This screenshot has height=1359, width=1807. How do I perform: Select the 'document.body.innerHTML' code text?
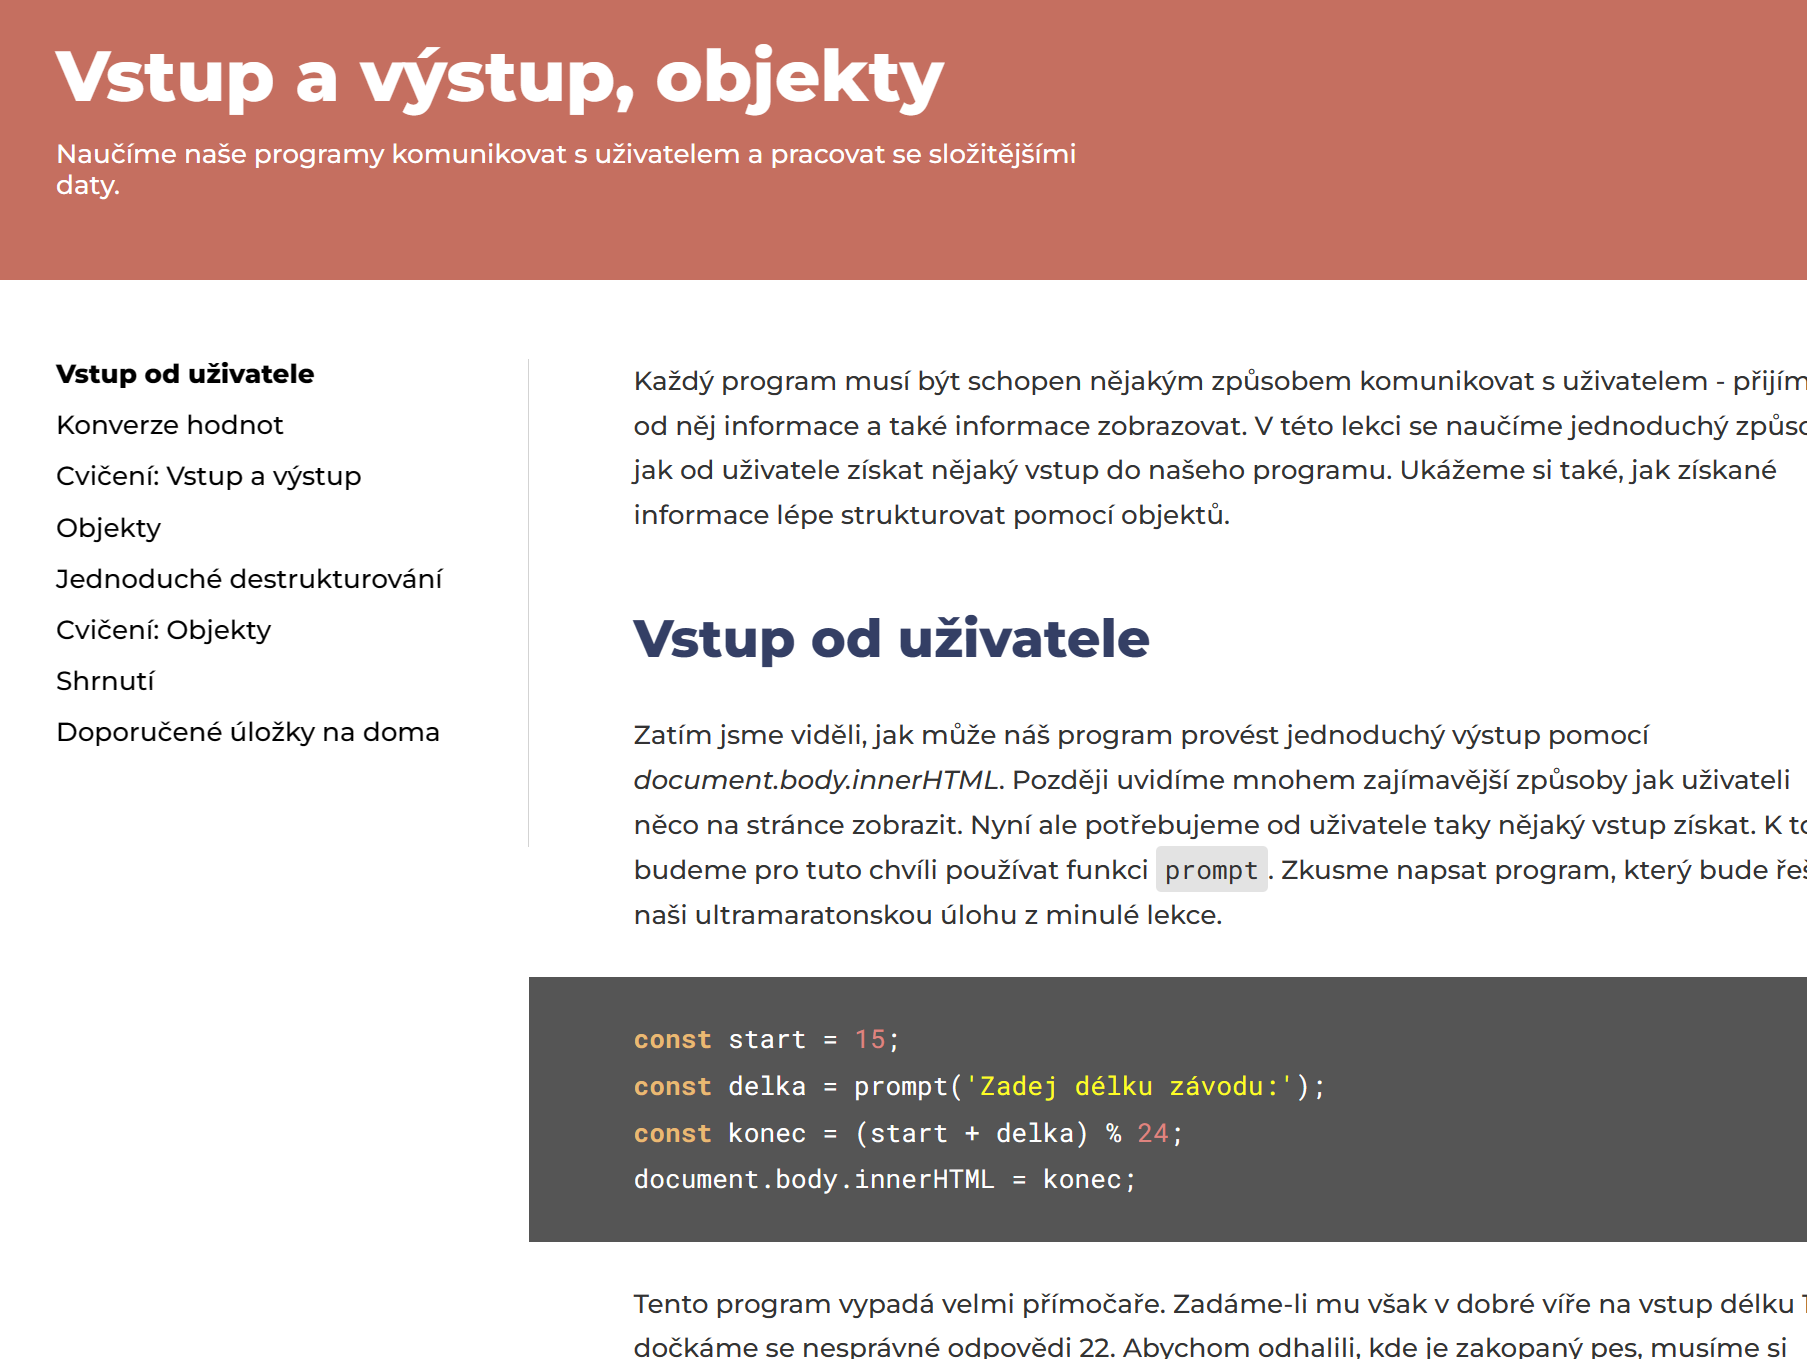tap(812, 1178)
